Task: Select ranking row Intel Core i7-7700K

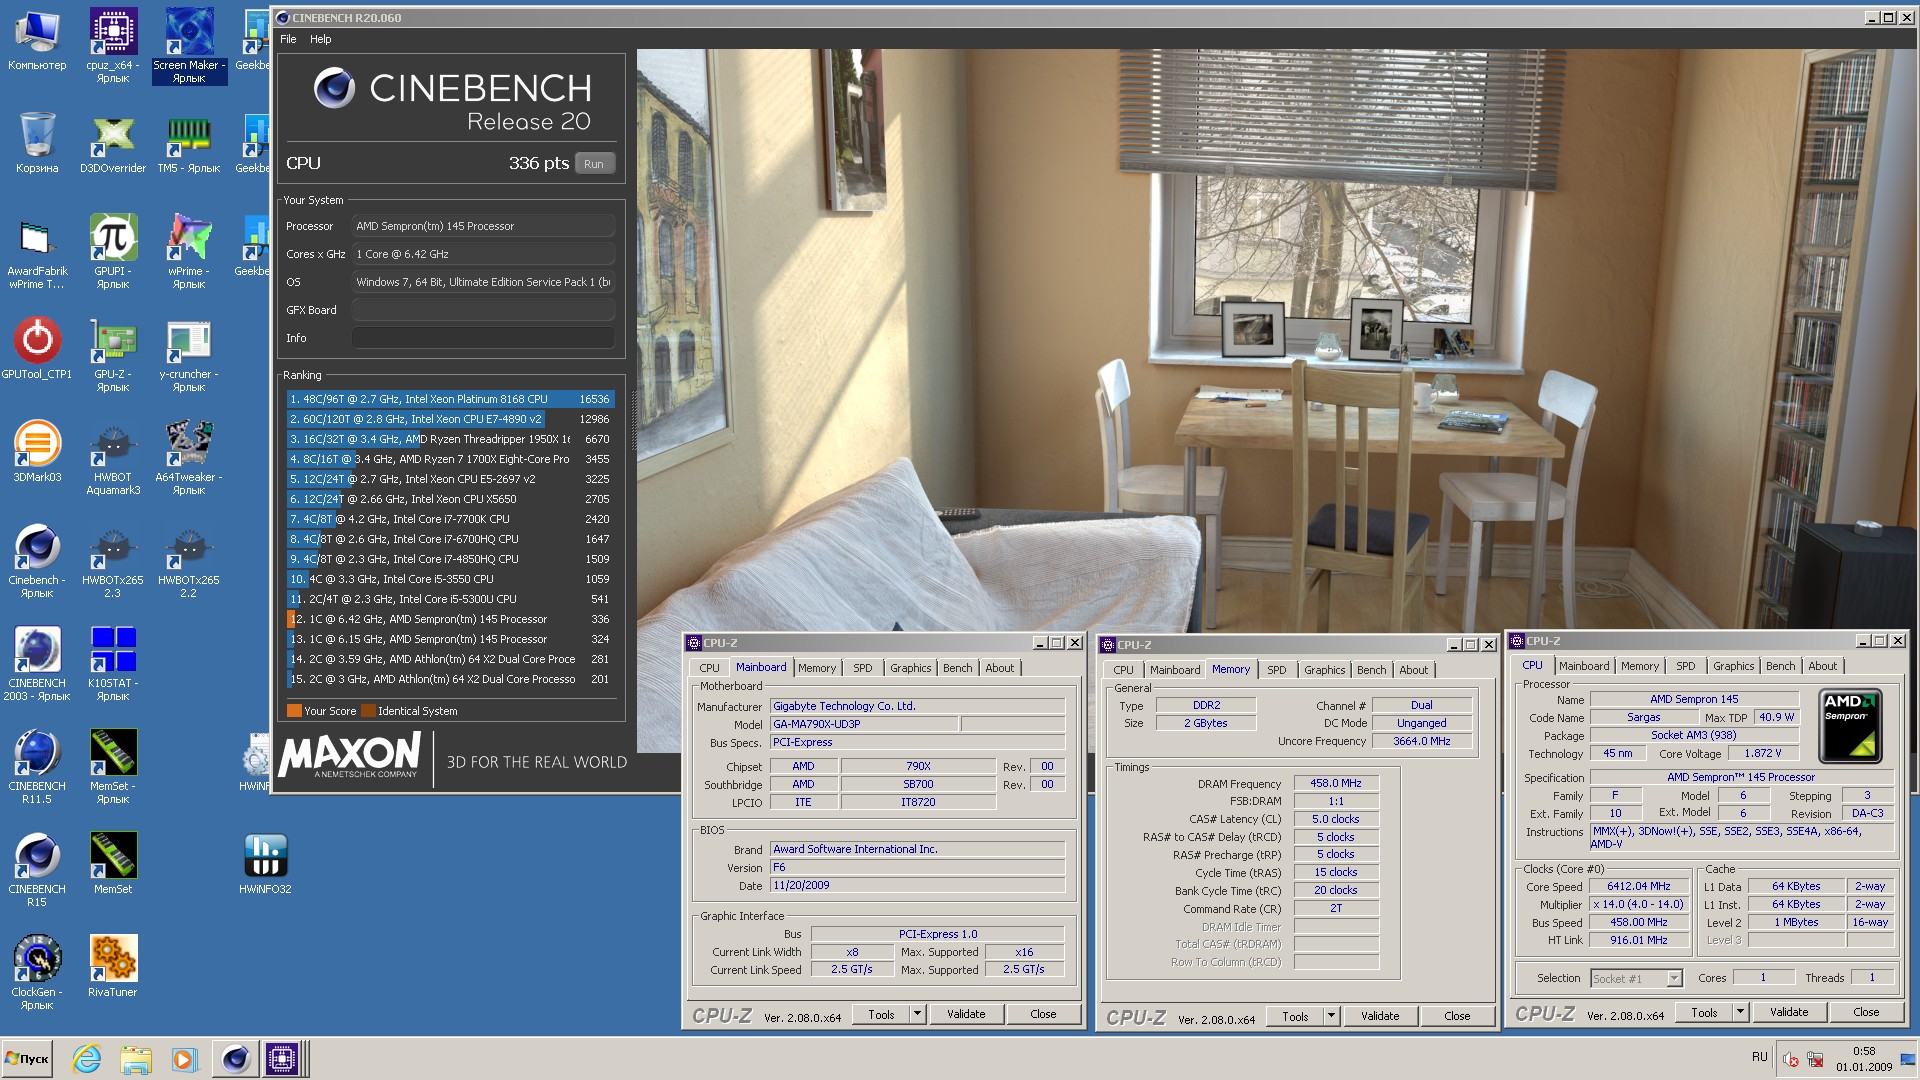Action: coord(450,519)
